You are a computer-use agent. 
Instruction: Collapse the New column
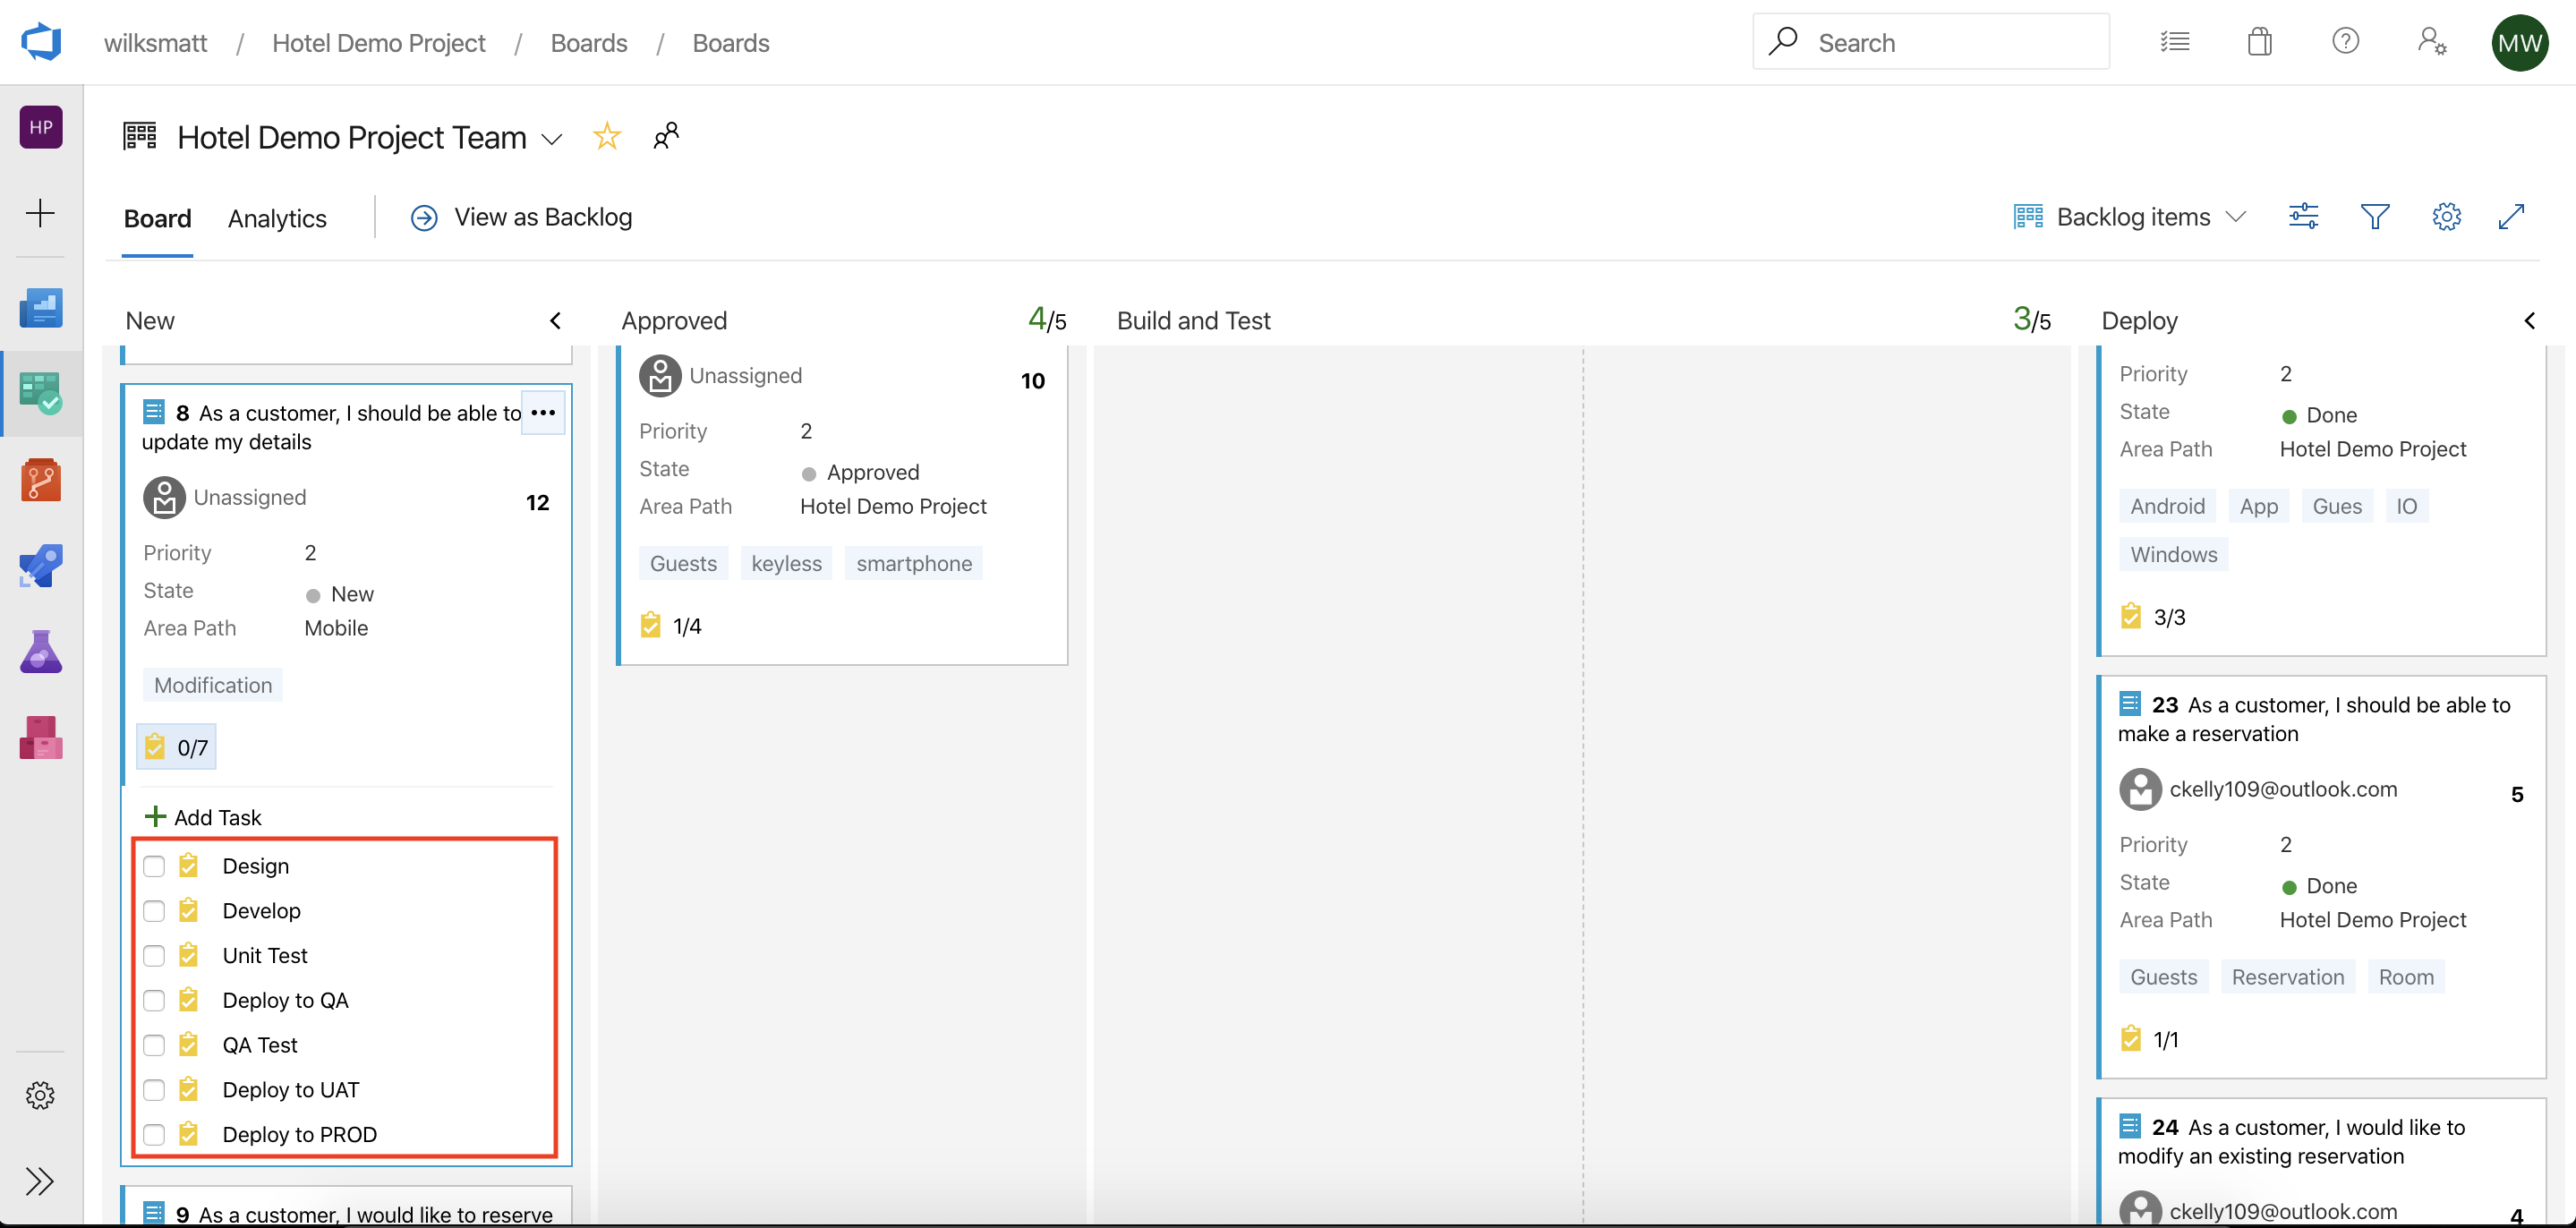coord(555,320)
